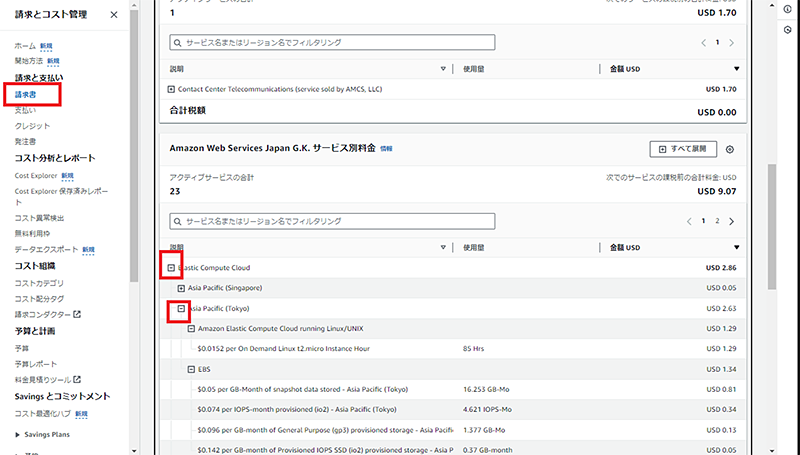The width and height of the screenshot is (800, 455).
Task: Click 新規 badge next to Cost Explorer
Action: pos(67,175)
